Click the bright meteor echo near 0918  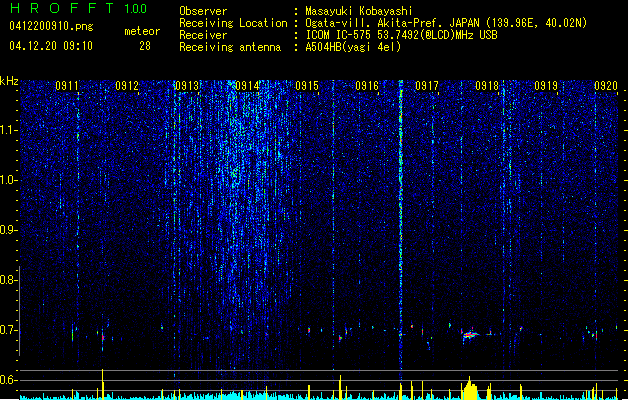pyautogui.click(x=470, y=334)
